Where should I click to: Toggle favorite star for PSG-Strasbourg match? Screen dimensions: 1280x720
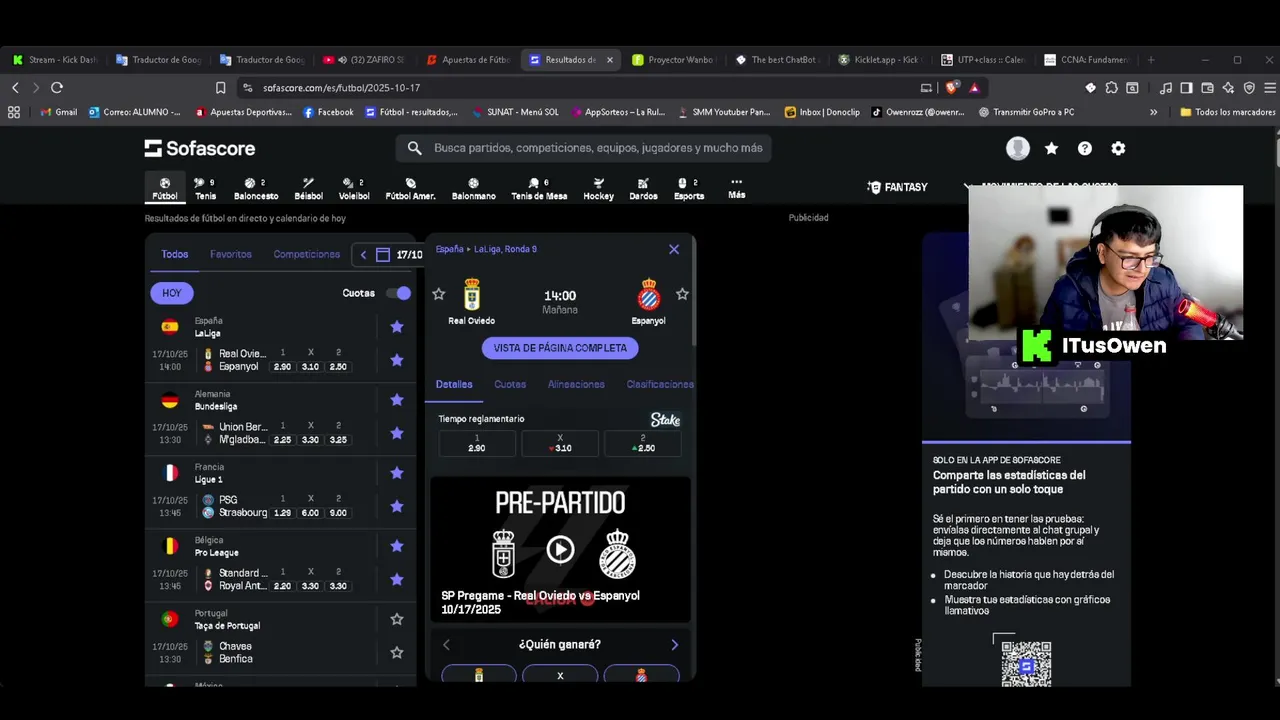[397, 506]
